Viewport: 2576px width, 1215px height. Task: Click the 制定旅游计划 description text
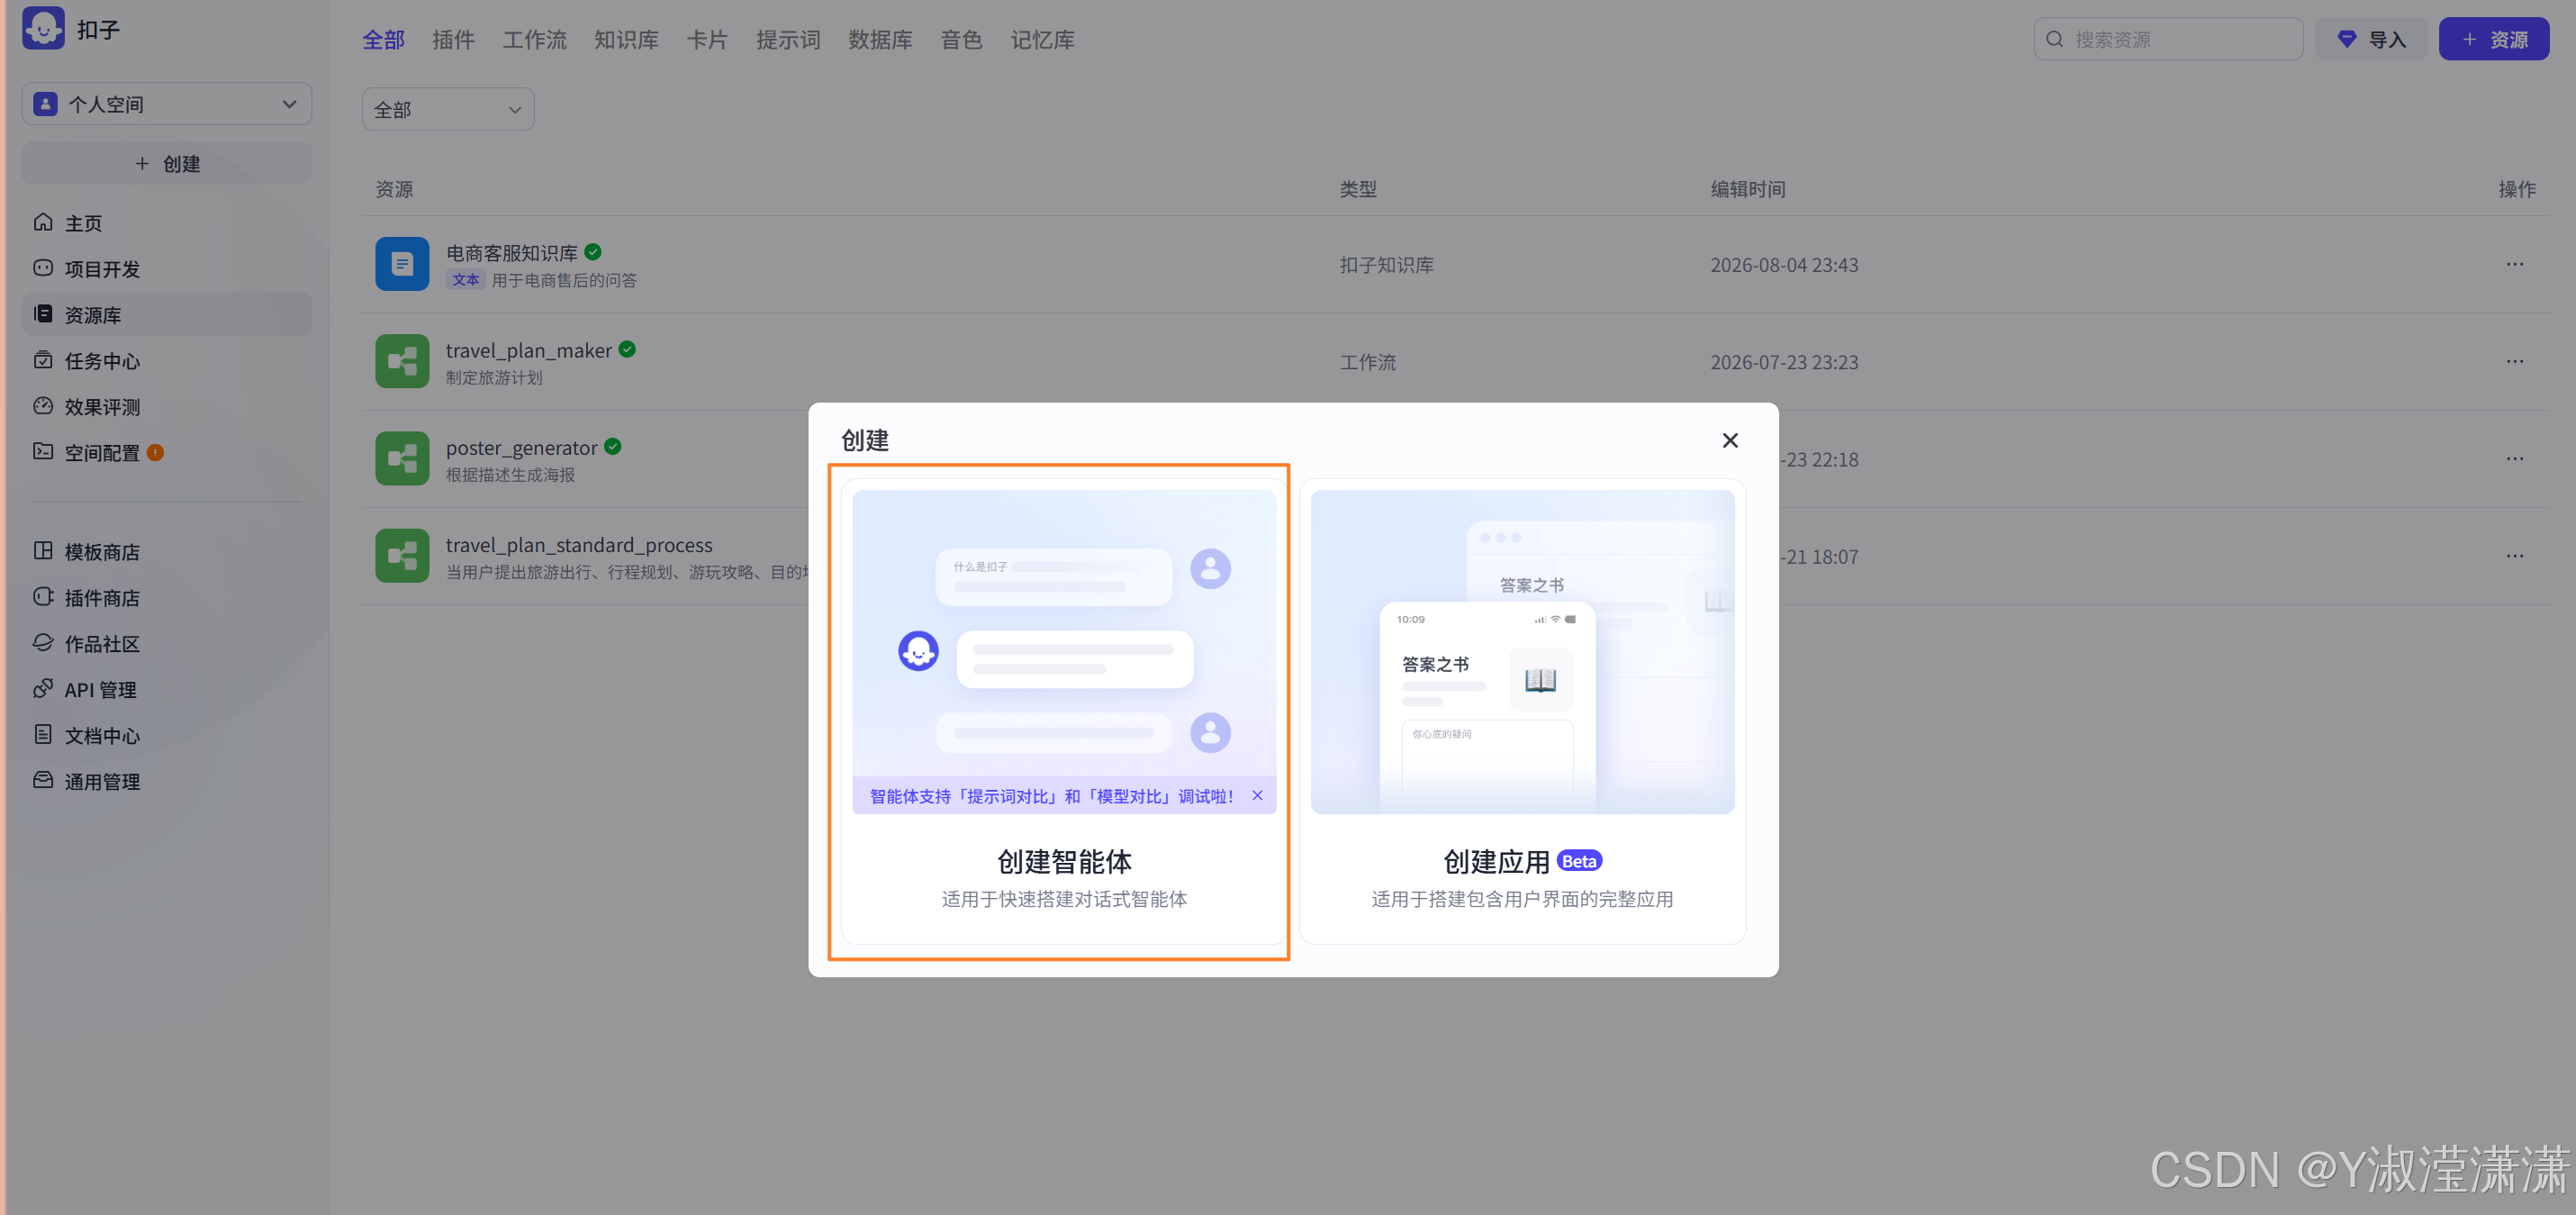click(494, 377)
